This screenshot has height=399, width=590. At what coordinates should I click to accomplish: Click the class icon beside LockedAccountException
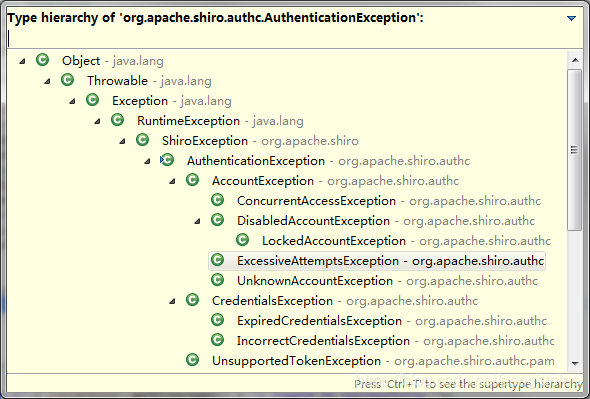242,239
